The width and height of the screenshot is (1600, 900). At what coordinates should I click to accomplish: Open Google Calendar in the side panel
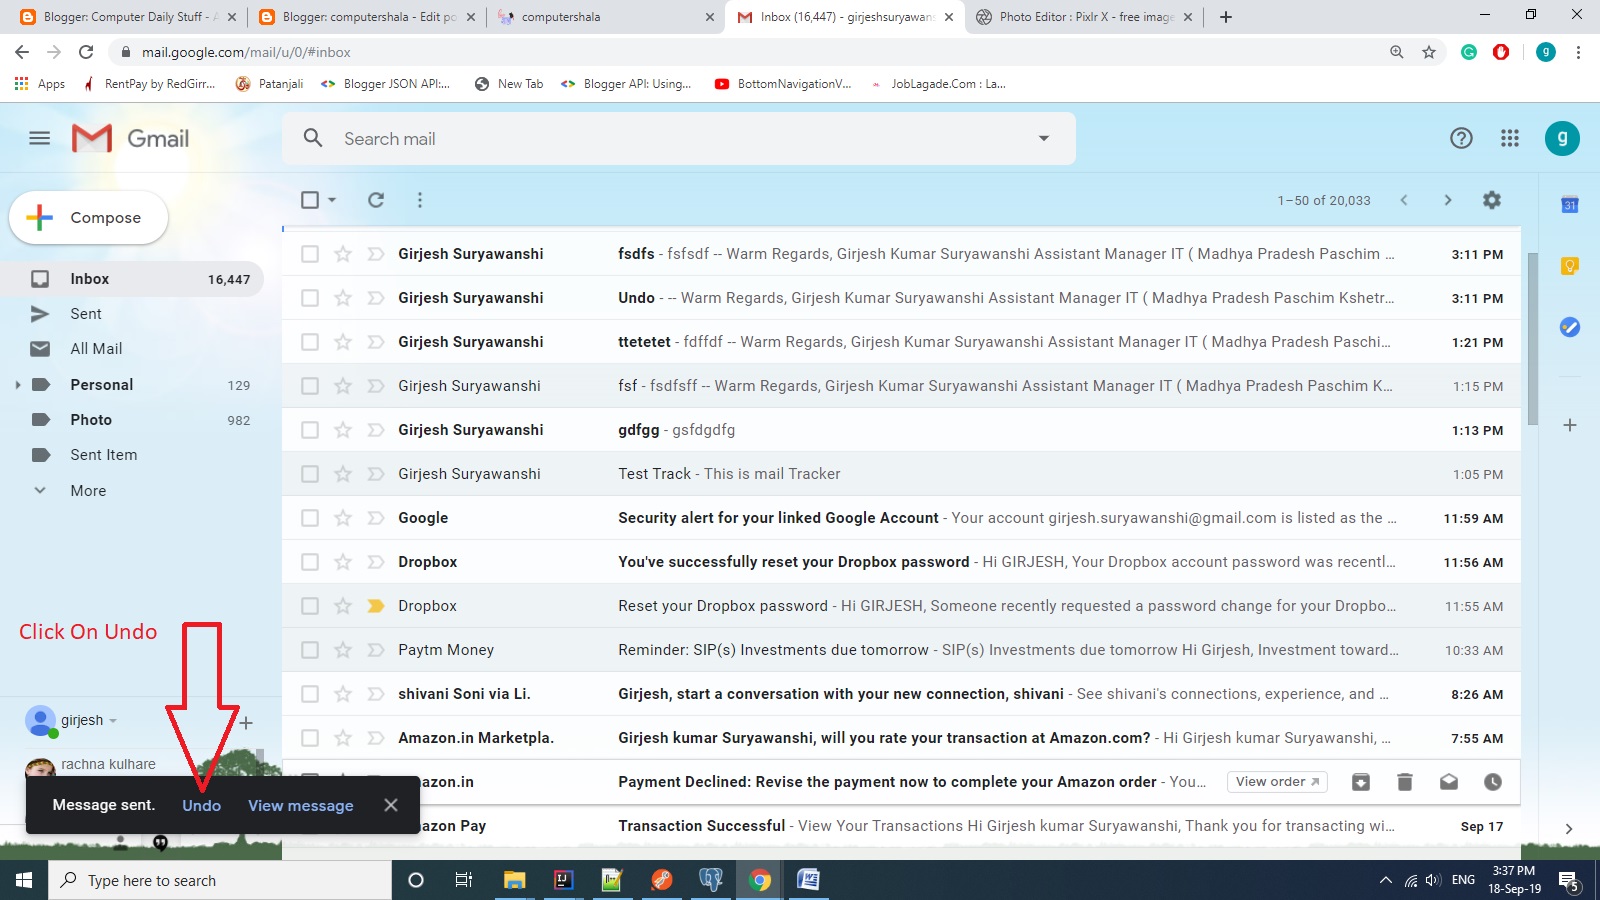click(x=1570, y=205)
